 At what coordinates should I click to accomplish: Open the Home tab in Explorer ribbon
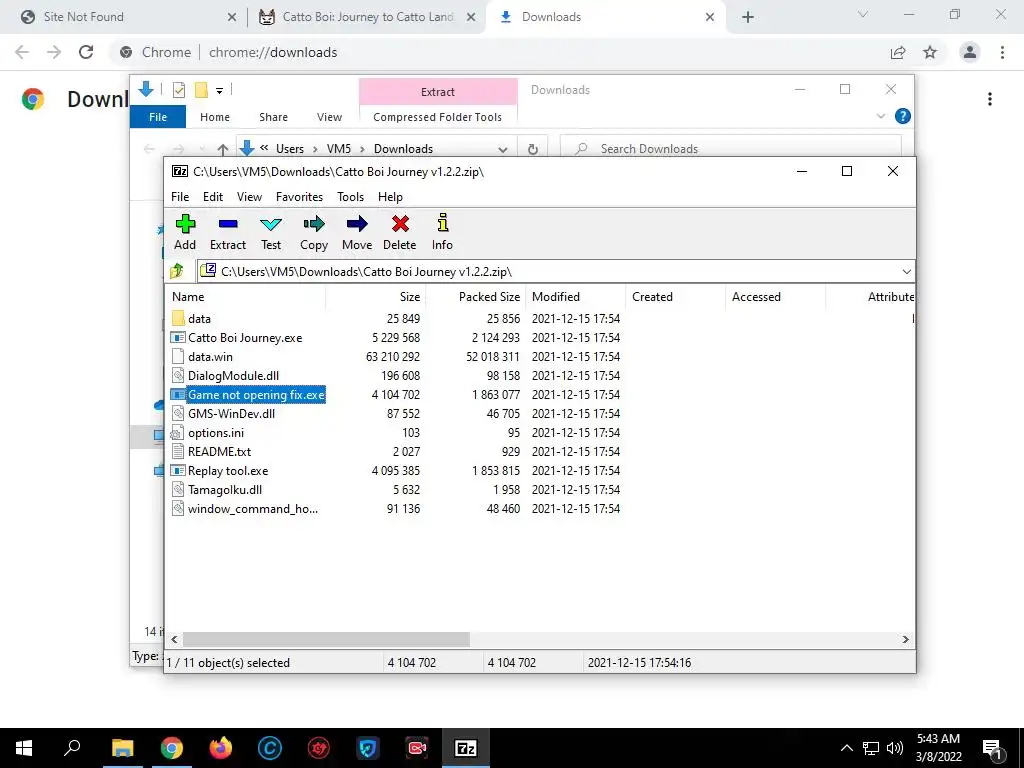[x=215, y=117]
